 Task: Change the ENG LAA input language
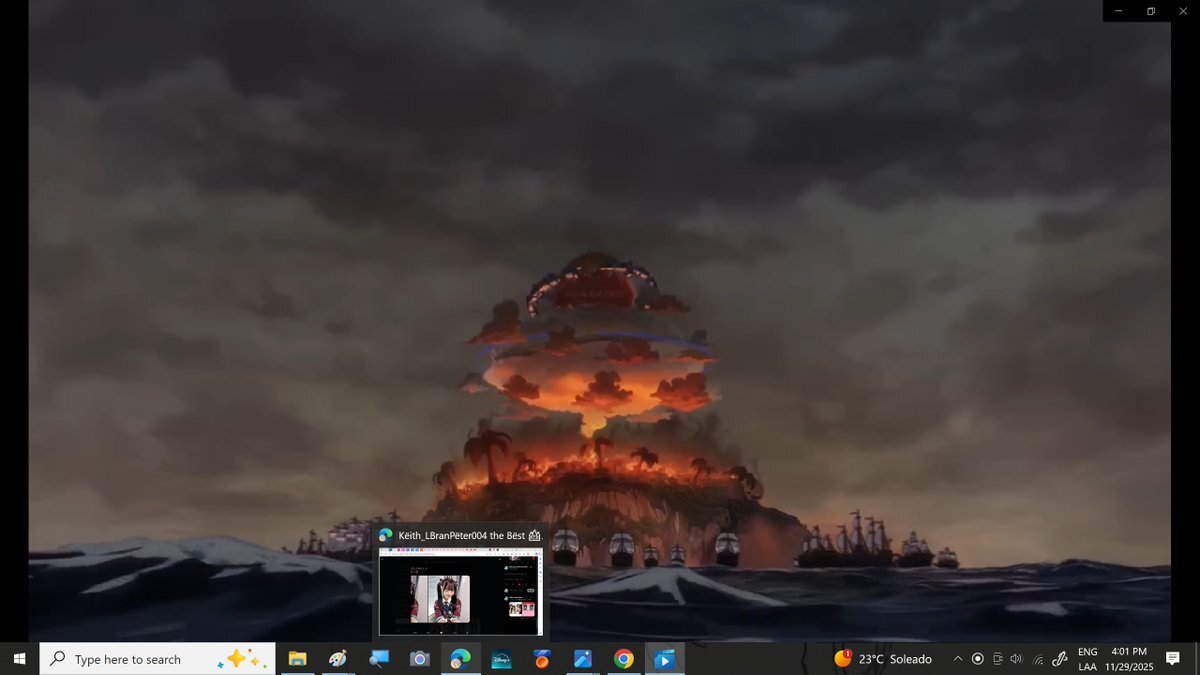pos(1087,659)
